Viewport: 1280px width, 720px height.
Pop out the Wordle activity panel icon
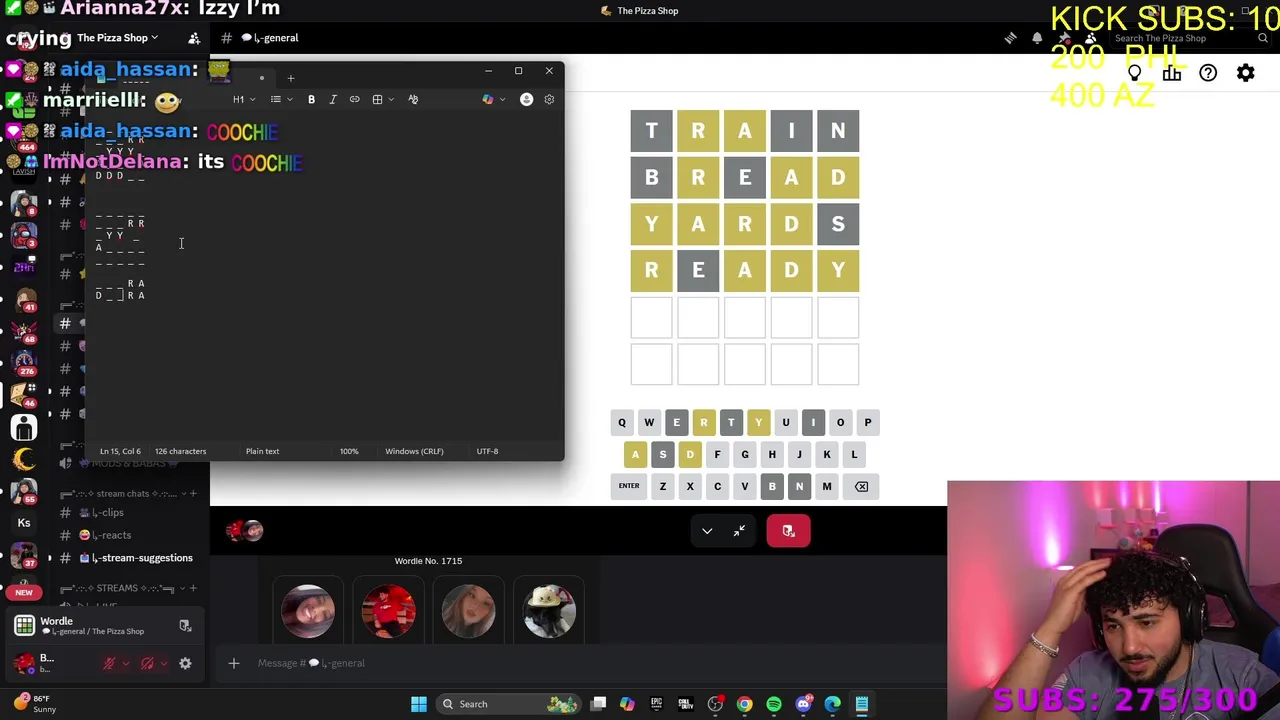[x=185, y=626]
